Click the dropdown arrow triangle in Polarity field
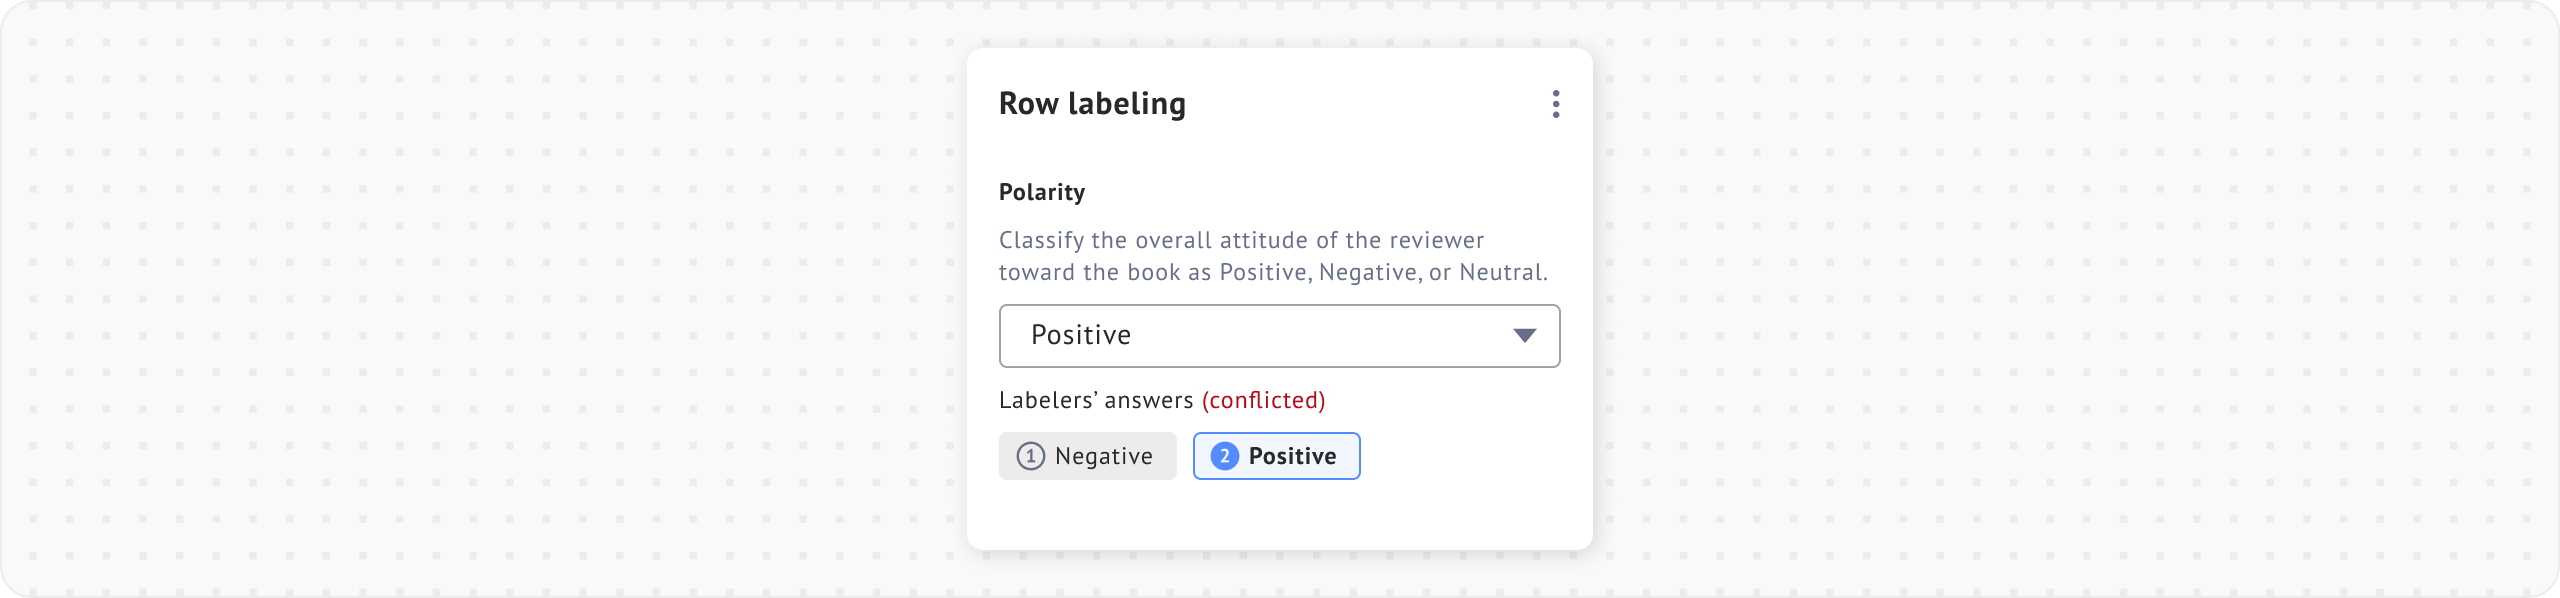The image size is (2560, 598). point(1524,336)
